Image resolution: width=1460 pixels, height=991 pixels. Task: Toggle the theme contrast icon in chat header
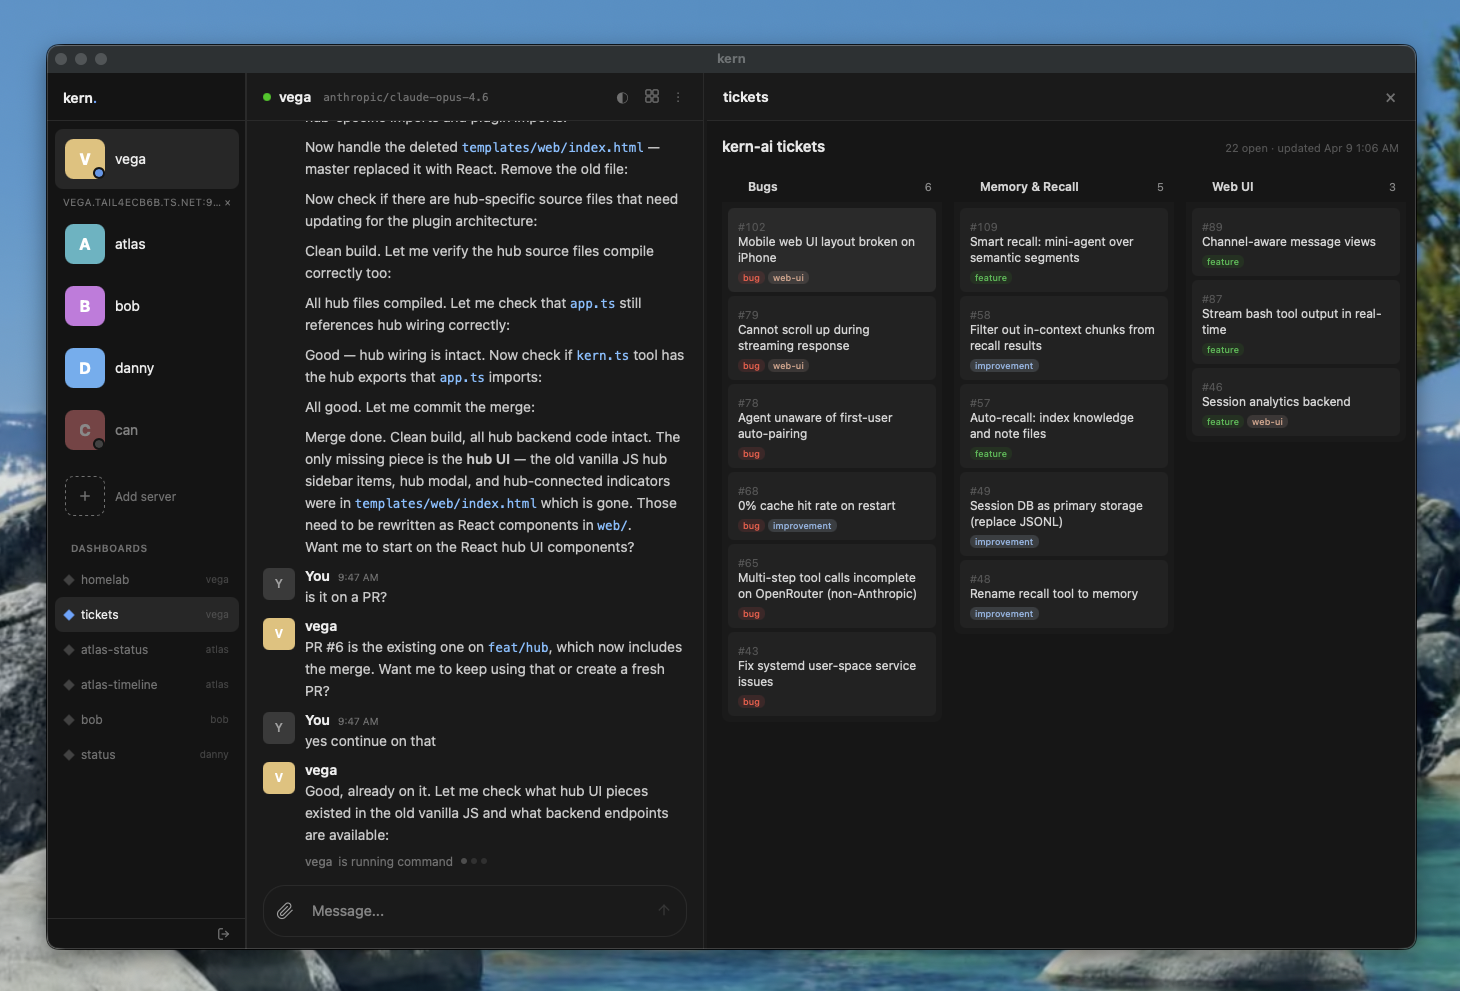coord(622,97)
